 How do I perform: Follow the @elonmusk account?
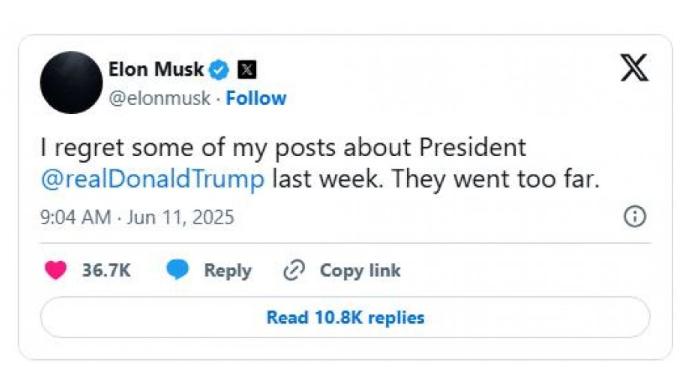tap(256, 98)
